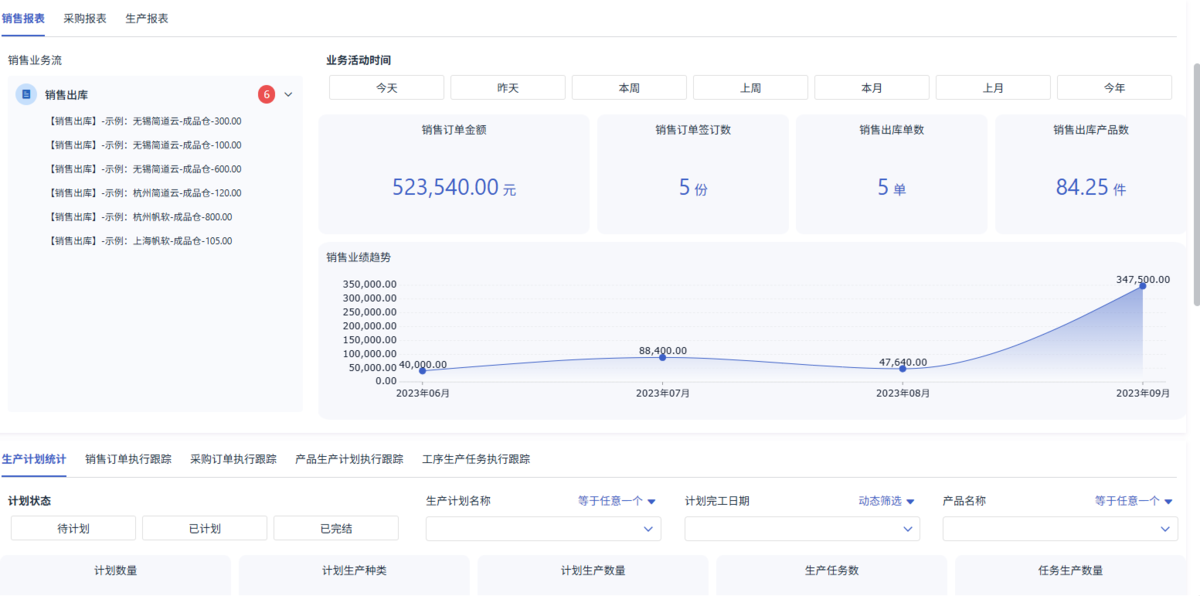The image size is (1200, 596).
Task: Open the 生产报表 tab
Action: 147,18
